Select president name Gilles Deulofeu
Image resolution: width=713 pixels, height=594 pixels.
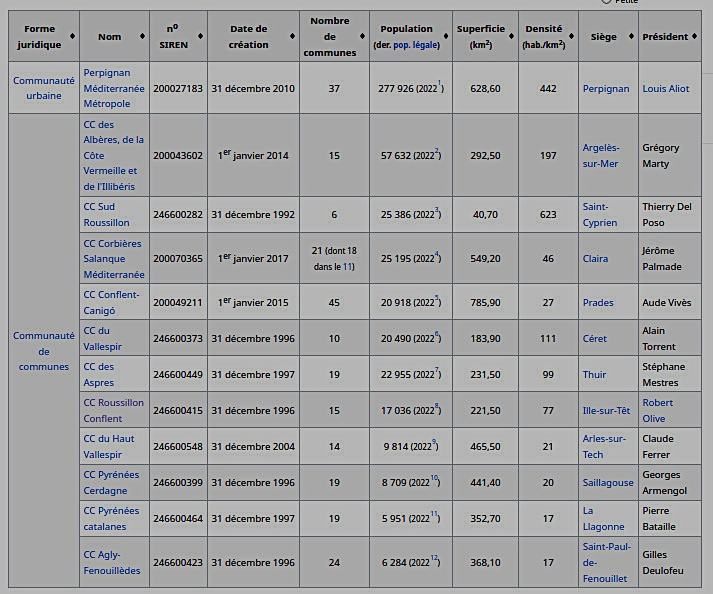[x=663, y=562]
